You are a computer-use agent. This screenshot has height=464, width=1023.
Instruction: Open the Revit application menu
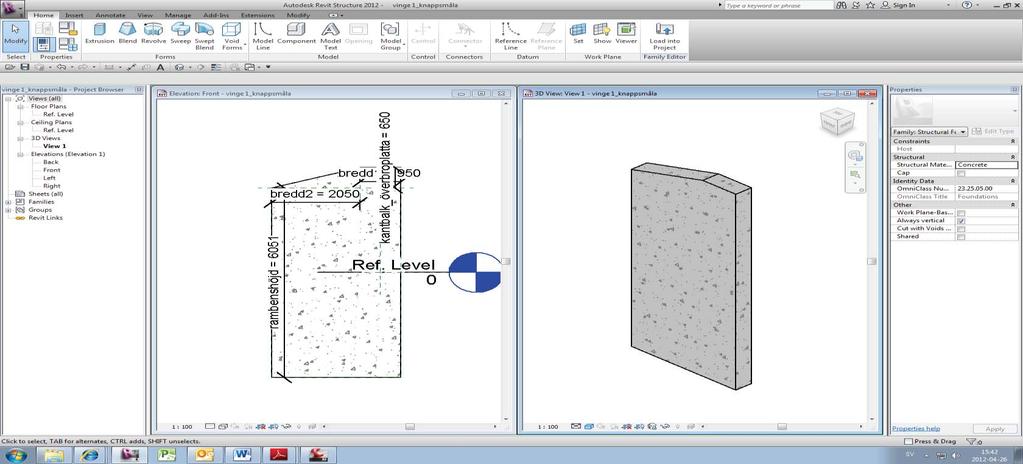[x=10, y=7]
